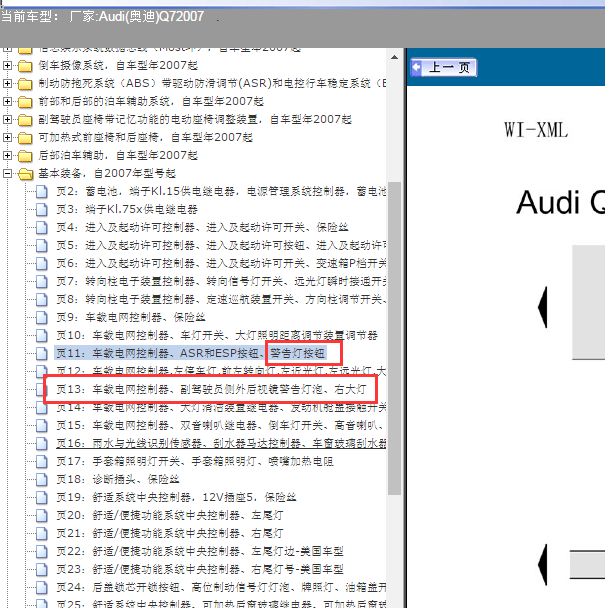Select folder icon of 后部泊车辅助

[x=25, y=156]
